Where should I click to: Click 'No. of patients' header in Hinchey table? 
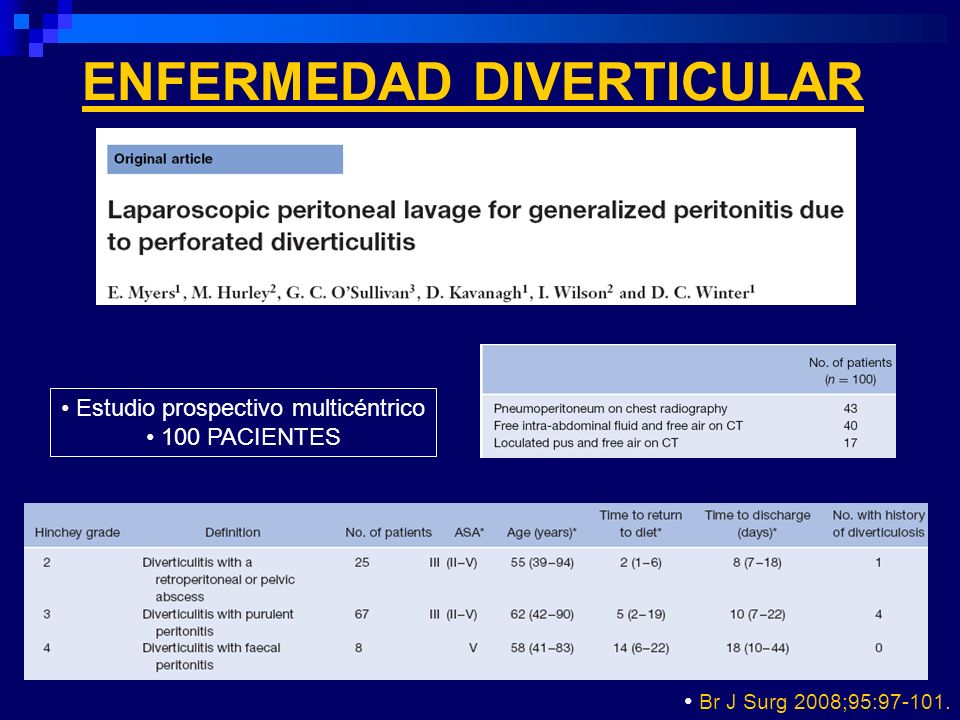(x=388, y=533)
